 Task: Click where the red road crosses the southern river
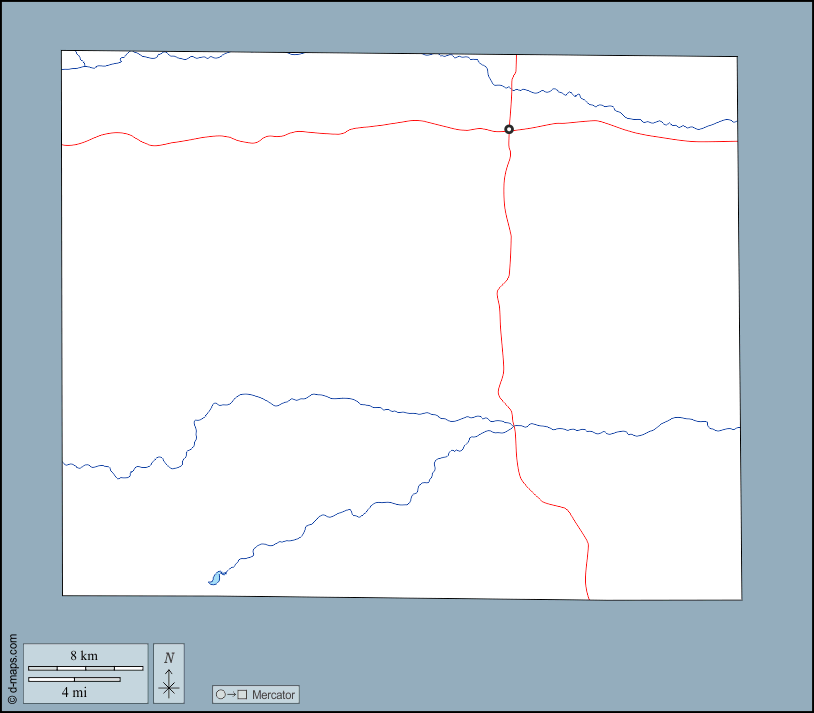pos(514,426)
